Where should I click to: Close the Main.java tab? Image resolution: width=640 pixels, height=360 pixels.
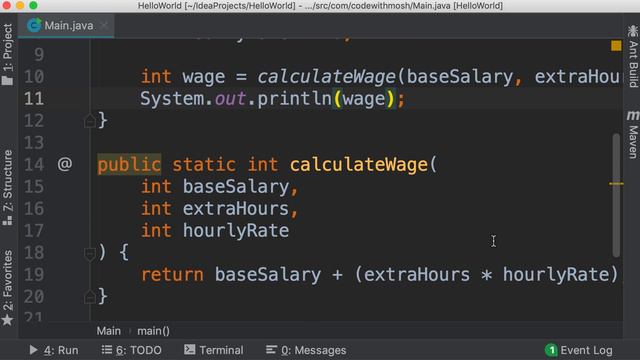104,26
